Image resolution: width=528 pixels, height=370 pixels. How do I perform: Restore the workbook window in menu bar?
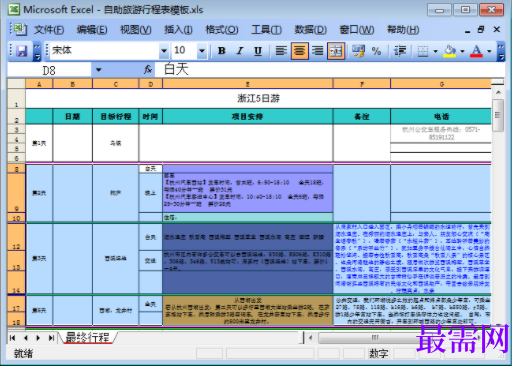coord(481,30)
